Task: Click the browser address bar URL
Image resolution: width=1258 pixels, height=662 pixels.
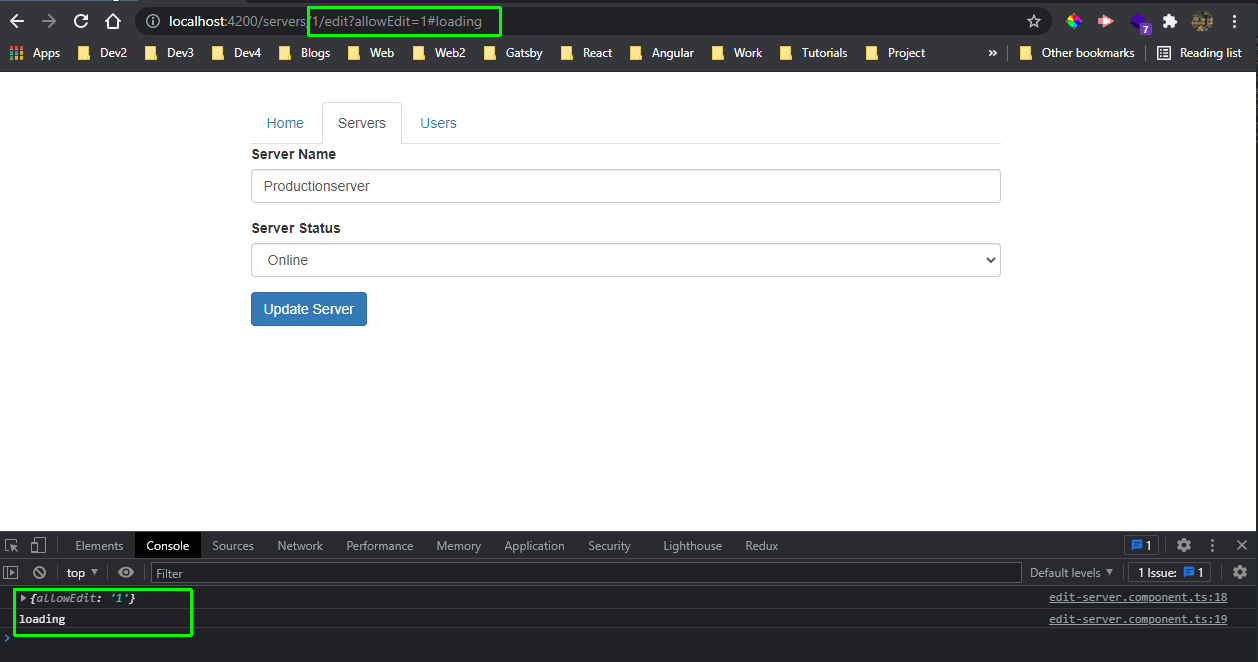Action: click(x=325, y=21)
